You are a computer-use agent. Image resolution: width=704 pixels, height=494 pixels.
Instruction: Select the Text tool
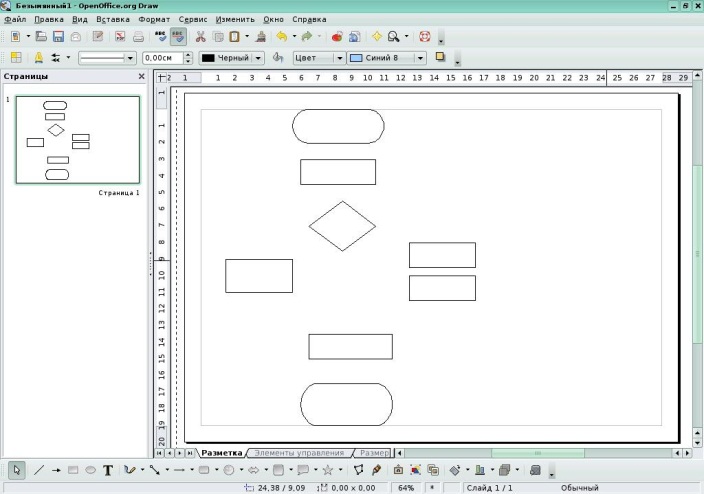(x=108, y=470)
